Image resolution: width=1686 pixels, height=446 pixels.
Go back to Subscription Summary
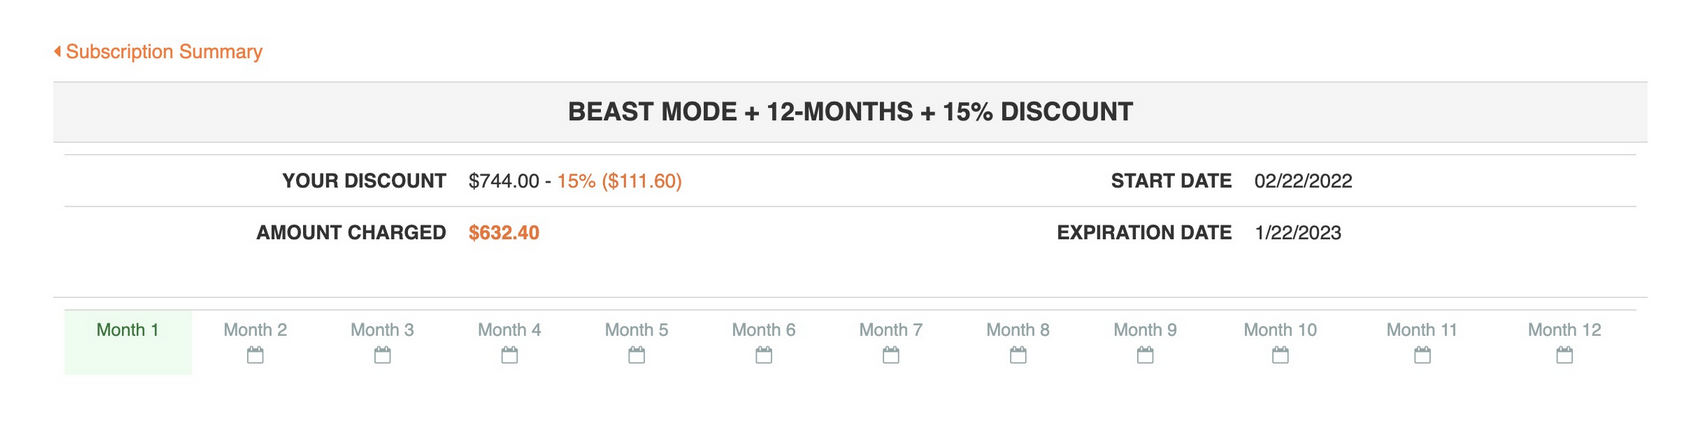pos(164,52)
